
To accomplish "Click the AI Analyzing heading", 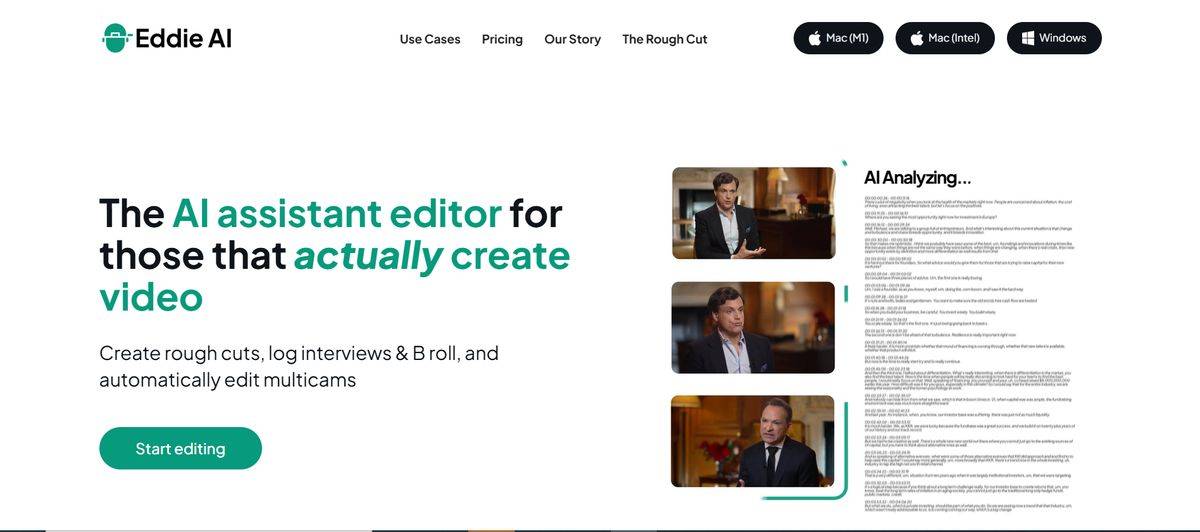I will point(917,178).
